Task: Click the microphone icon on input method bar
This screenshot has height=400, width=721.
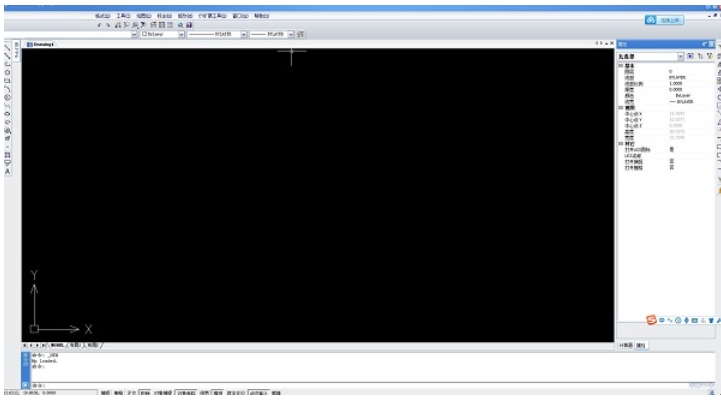Action: [687, 320]
